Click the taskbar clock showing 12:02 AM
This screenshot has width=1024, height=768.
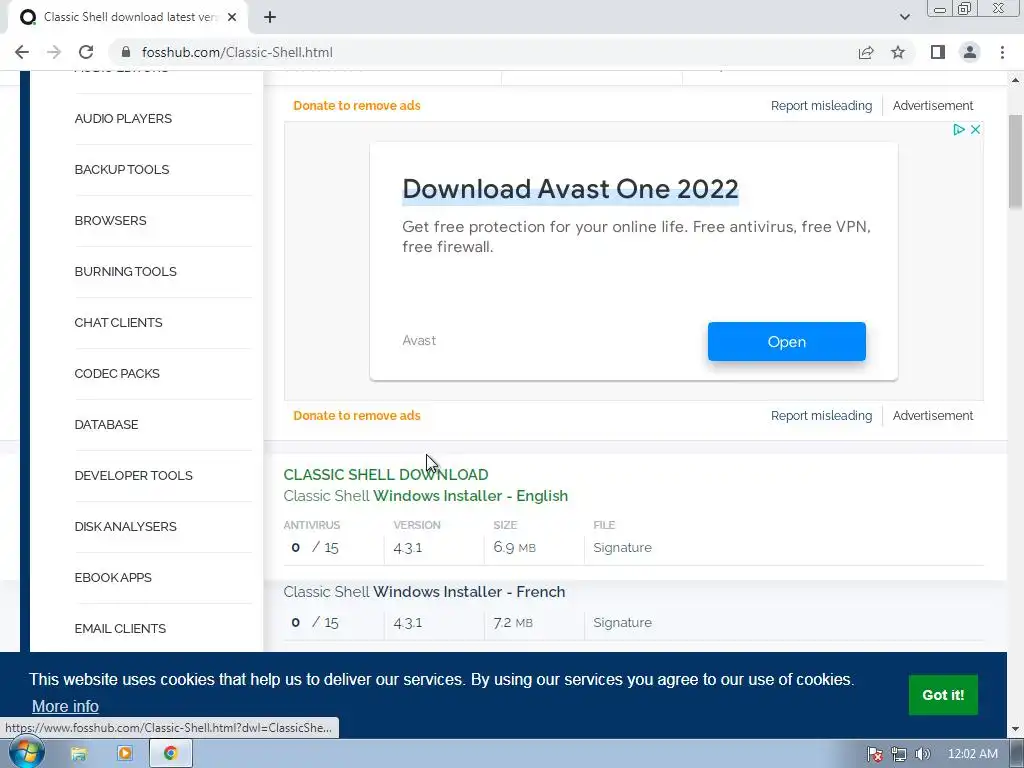click(x=972, y=754)
